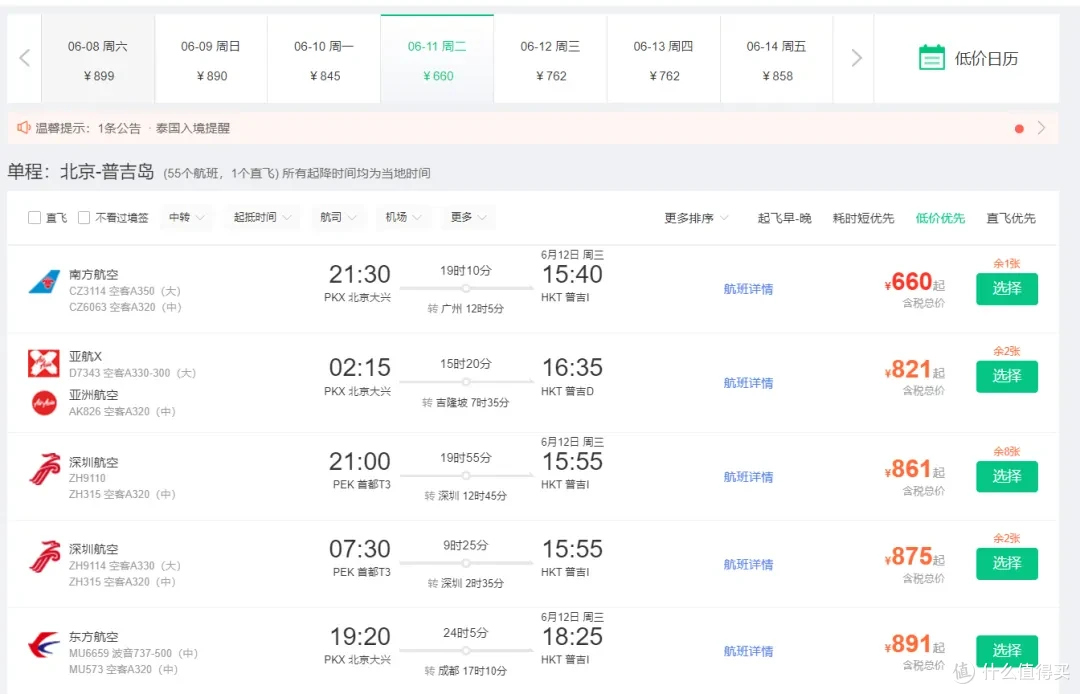Open 航班详情 for the ¥821 flight
Image resolution: width=1080 pixels, height=694 pixels.
pyautogui.click(x=748, y=383)
